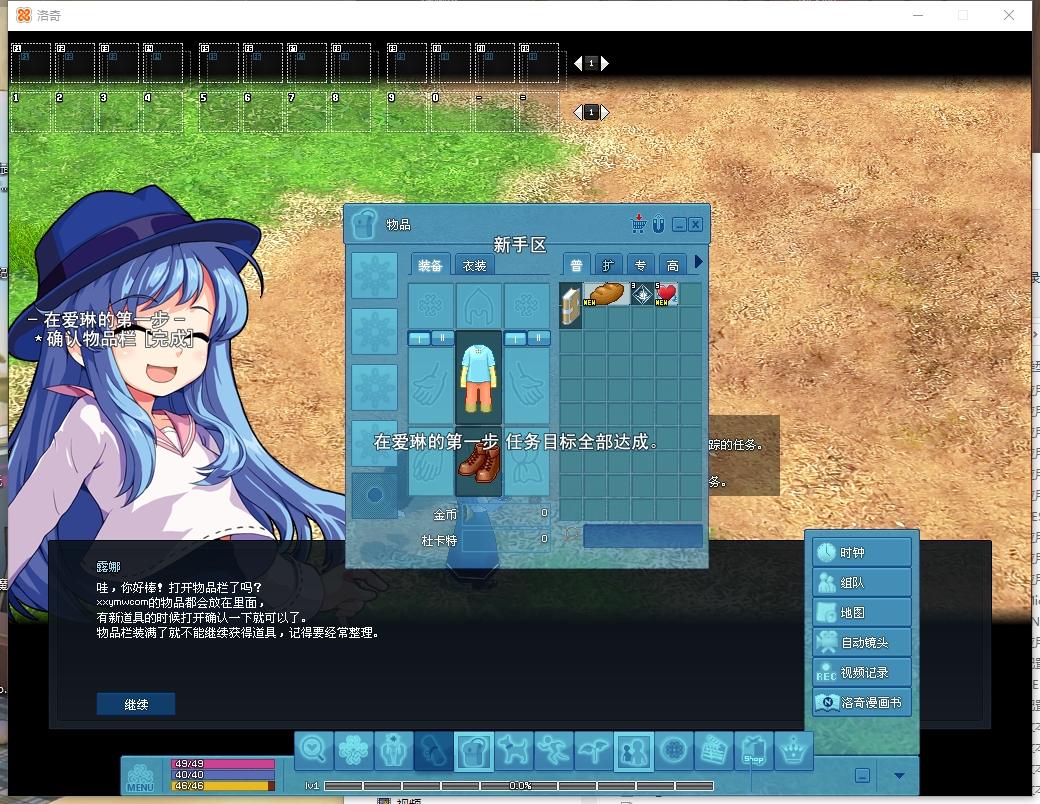Image resolution: width=1040 pixels, height=804 pixels.
Task: Select the 高 inventory bag tab
Action: point(673,265)
